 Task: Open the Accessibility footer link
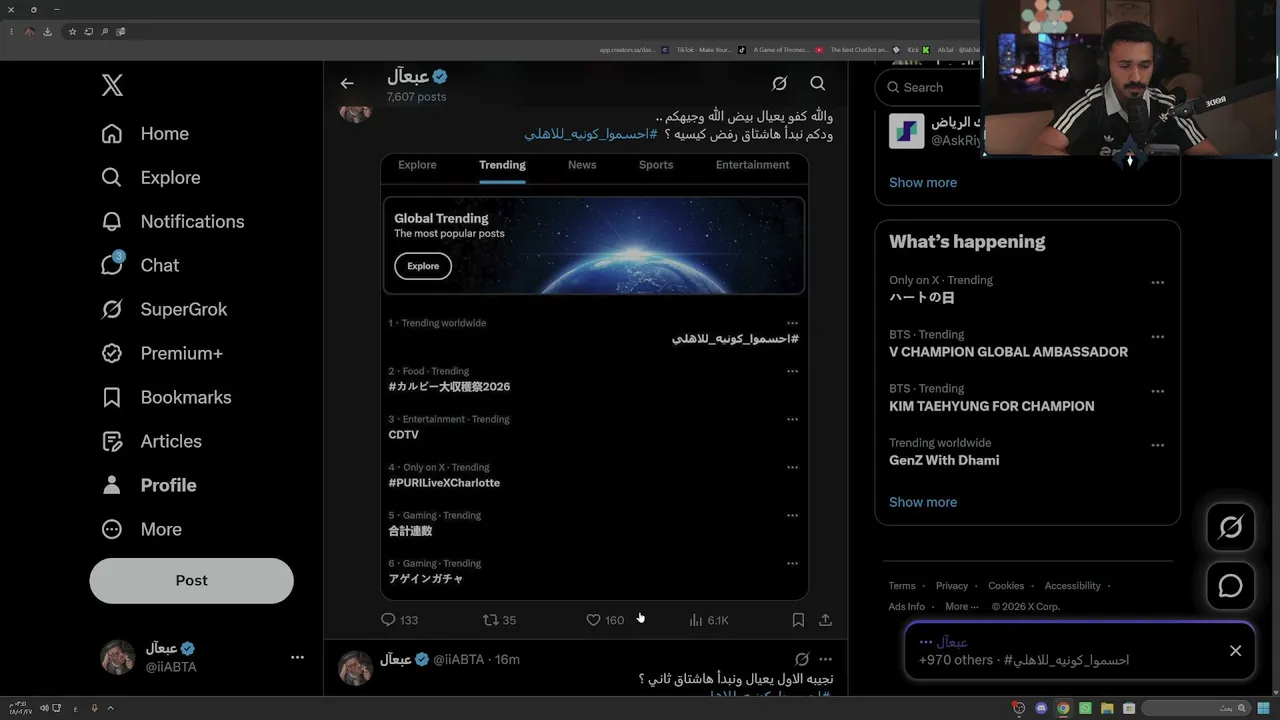coord(1072,586)
